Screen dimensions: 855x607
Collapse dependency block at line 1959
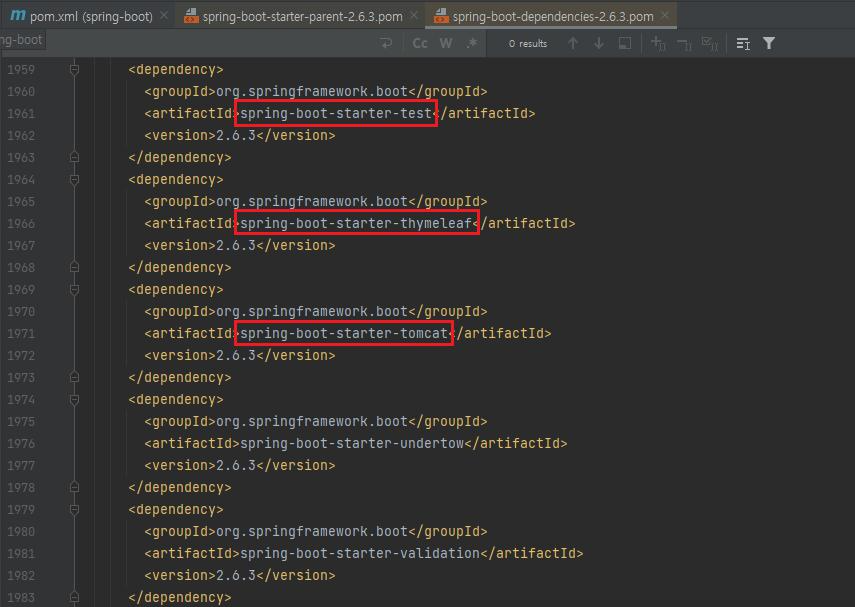coord(75,69)
